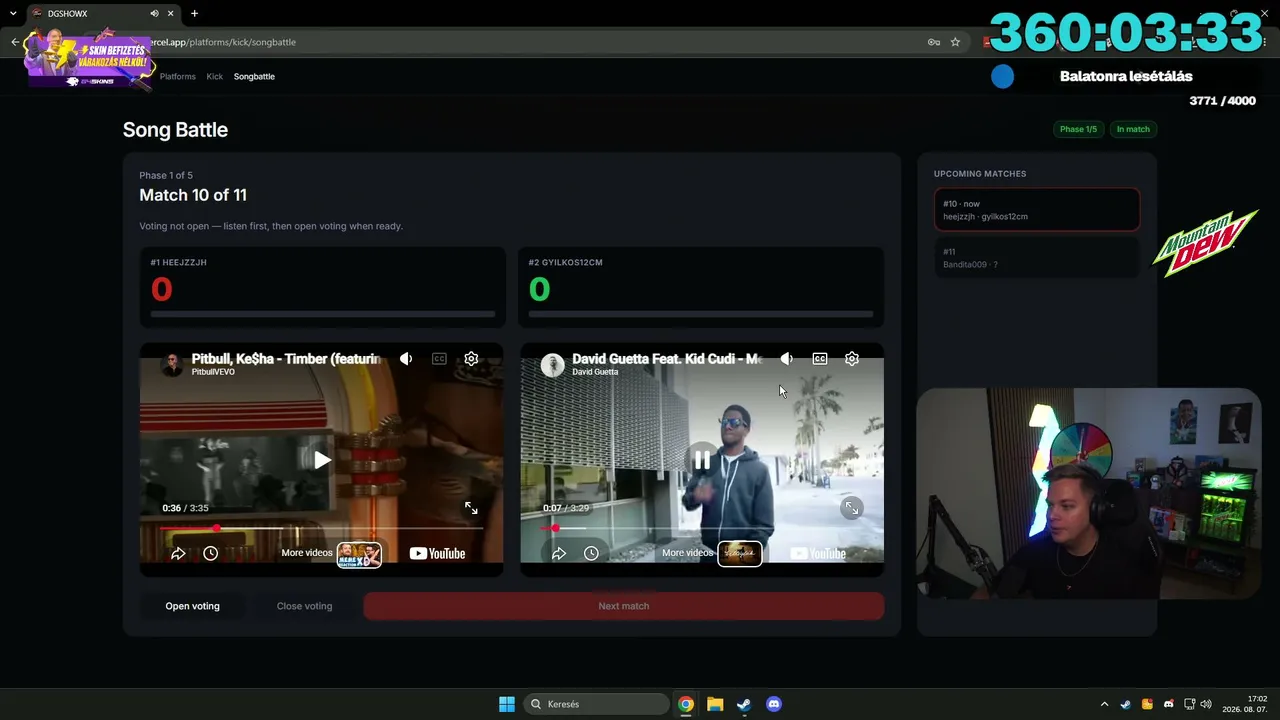Open the Pitbull, Ke$ha - Timber video title

286,358
